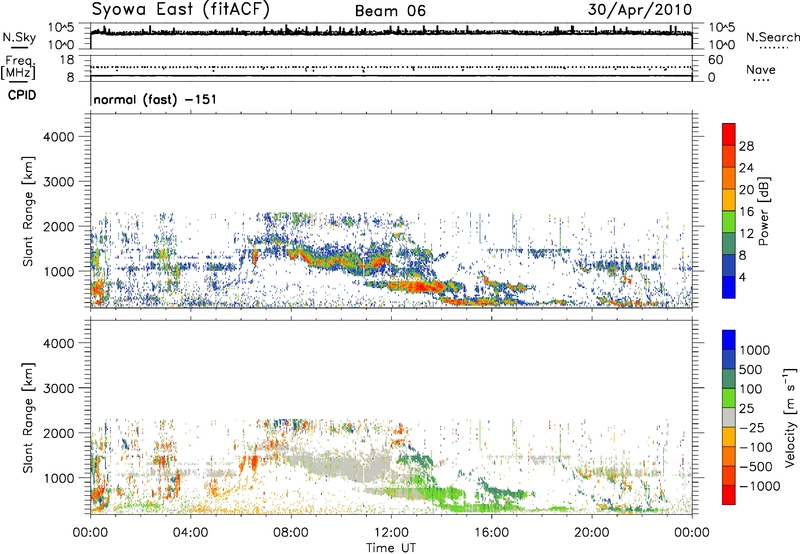Image resolution: width=800 pixels, height=554 pixels.
Task: Click the 'Syowa East (fitACF)' title text
Action: point(180,9)
